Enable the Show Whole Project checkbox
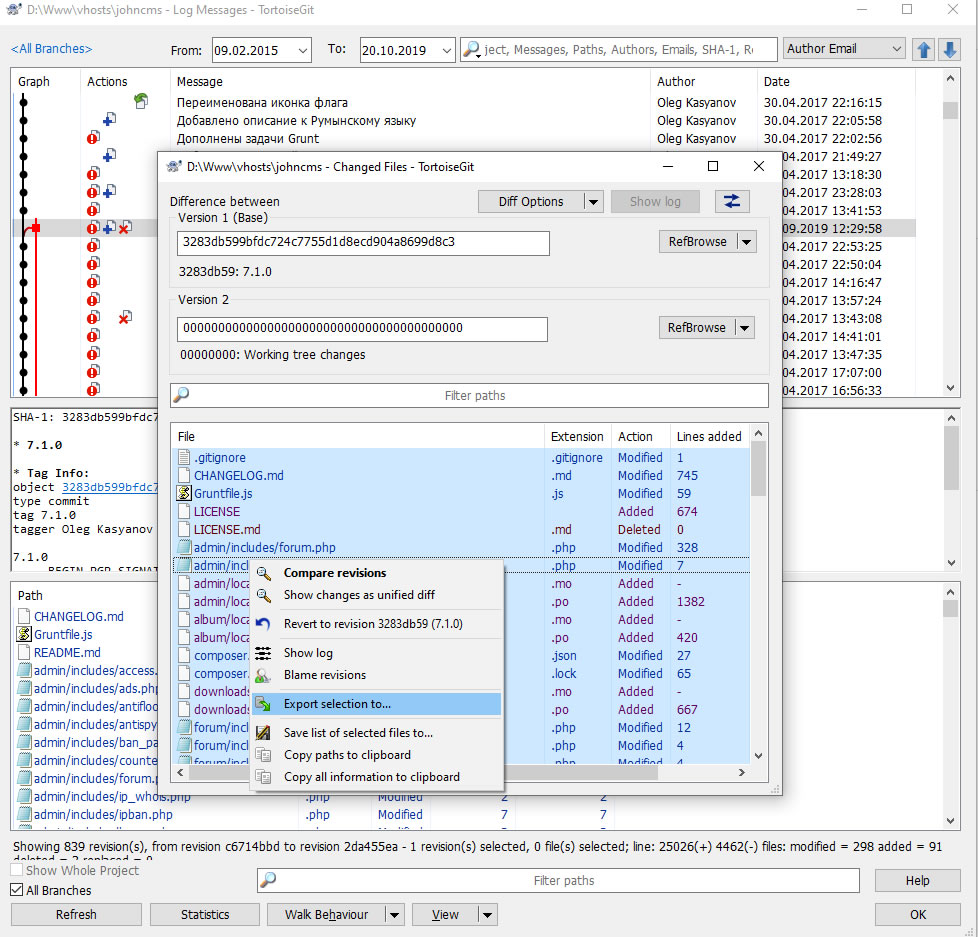This screenshot has width=978, height=937. [x=17, y=870]
